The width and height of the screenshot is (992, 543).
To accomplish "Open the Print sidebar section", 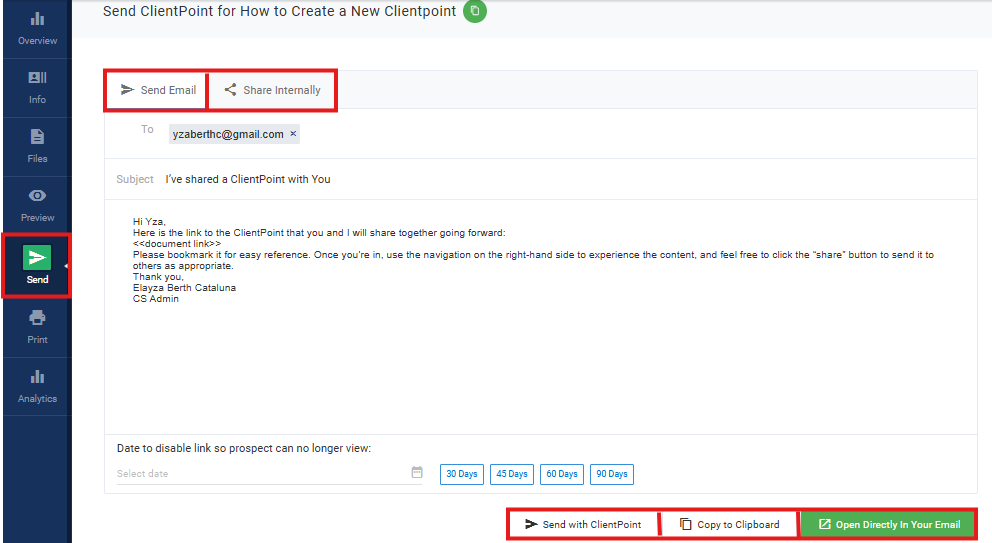I will 37,327.
